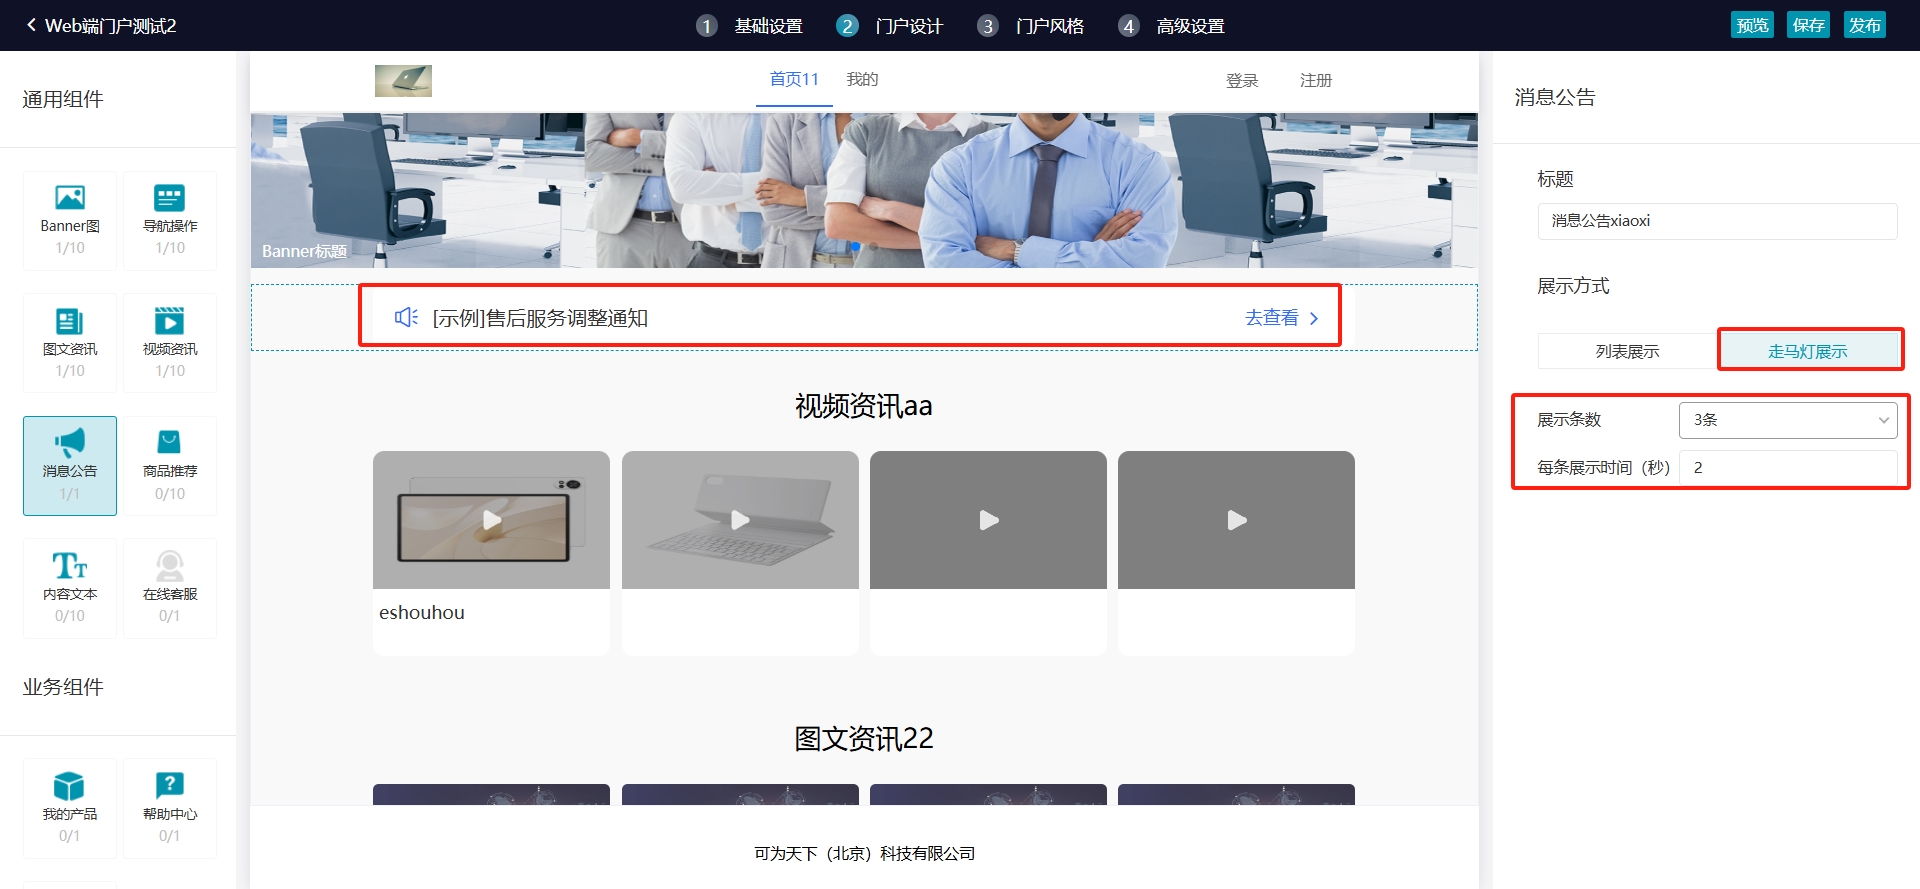Click the active Banner carousel dot
Screen dimensions: 1920x889
855,246
